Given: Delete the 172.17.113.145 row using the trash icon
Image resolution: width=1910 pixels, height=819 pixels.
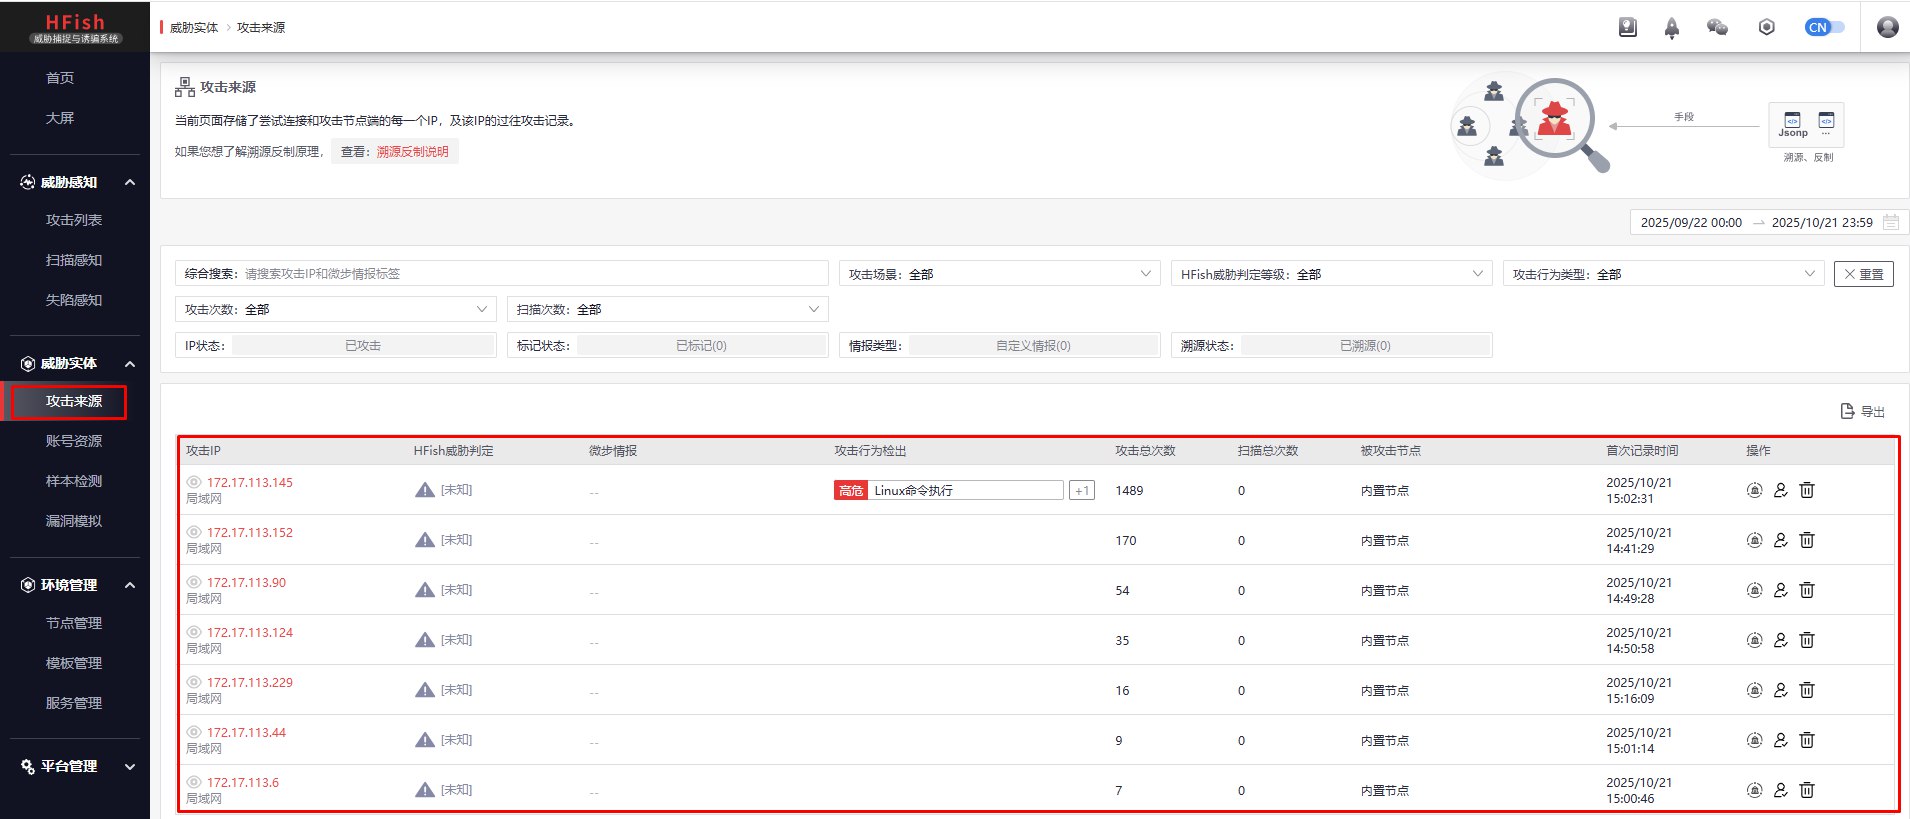Looking at the screenshot, I should pyautogui.click(x=1807, y=490).
